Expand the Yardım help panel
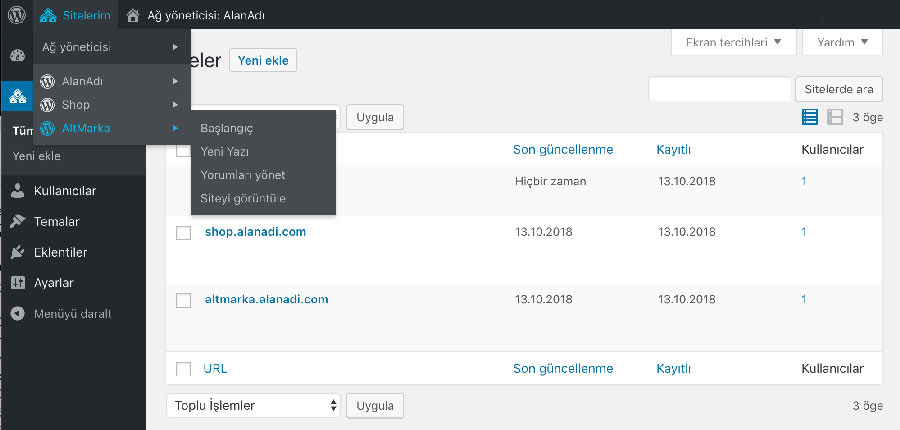 tap(842, 42)
